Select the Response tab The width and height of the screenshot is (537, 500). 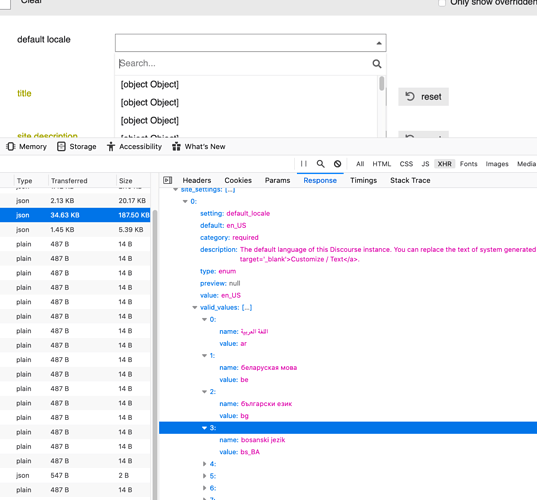tap(320, 180)
